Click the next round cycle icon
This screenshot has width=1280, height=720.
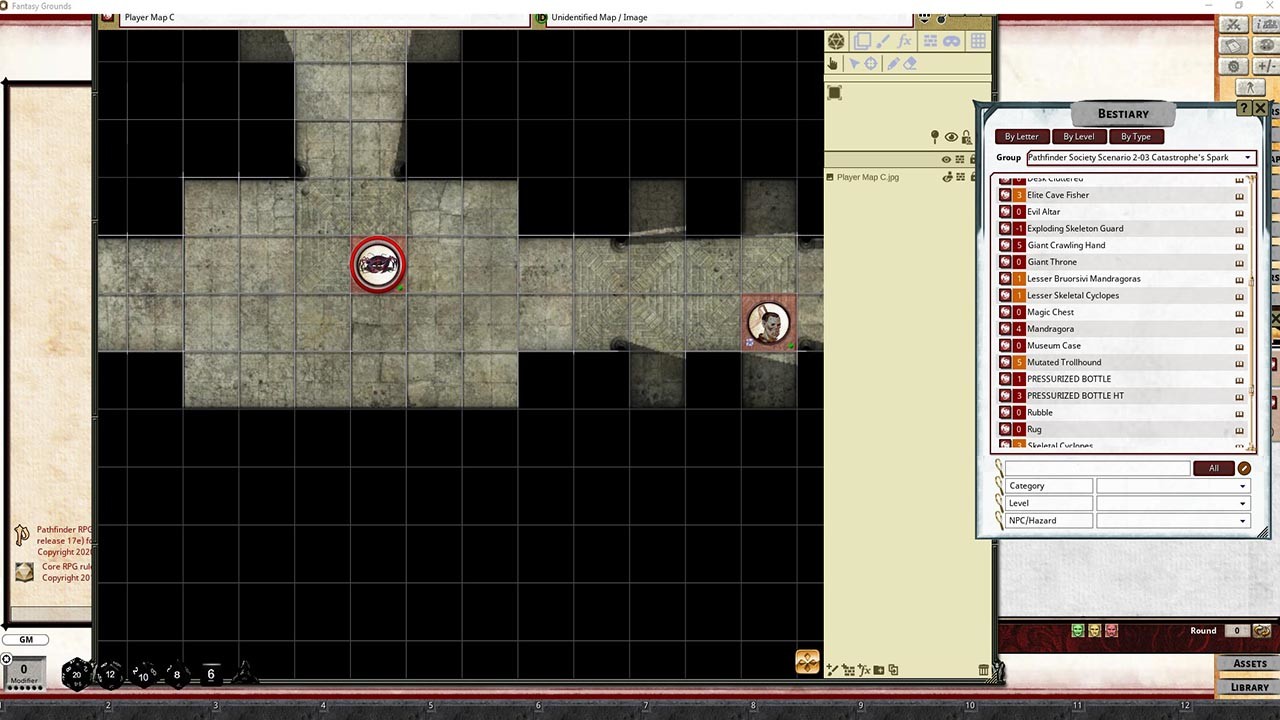click(1261, 630)
